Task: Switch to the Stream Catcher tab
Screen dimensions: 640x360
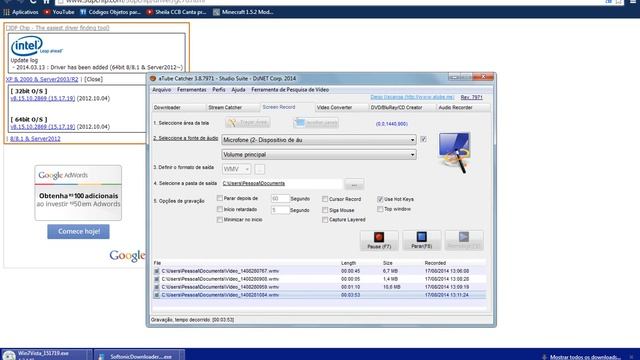Action: [x=233, y=107]
